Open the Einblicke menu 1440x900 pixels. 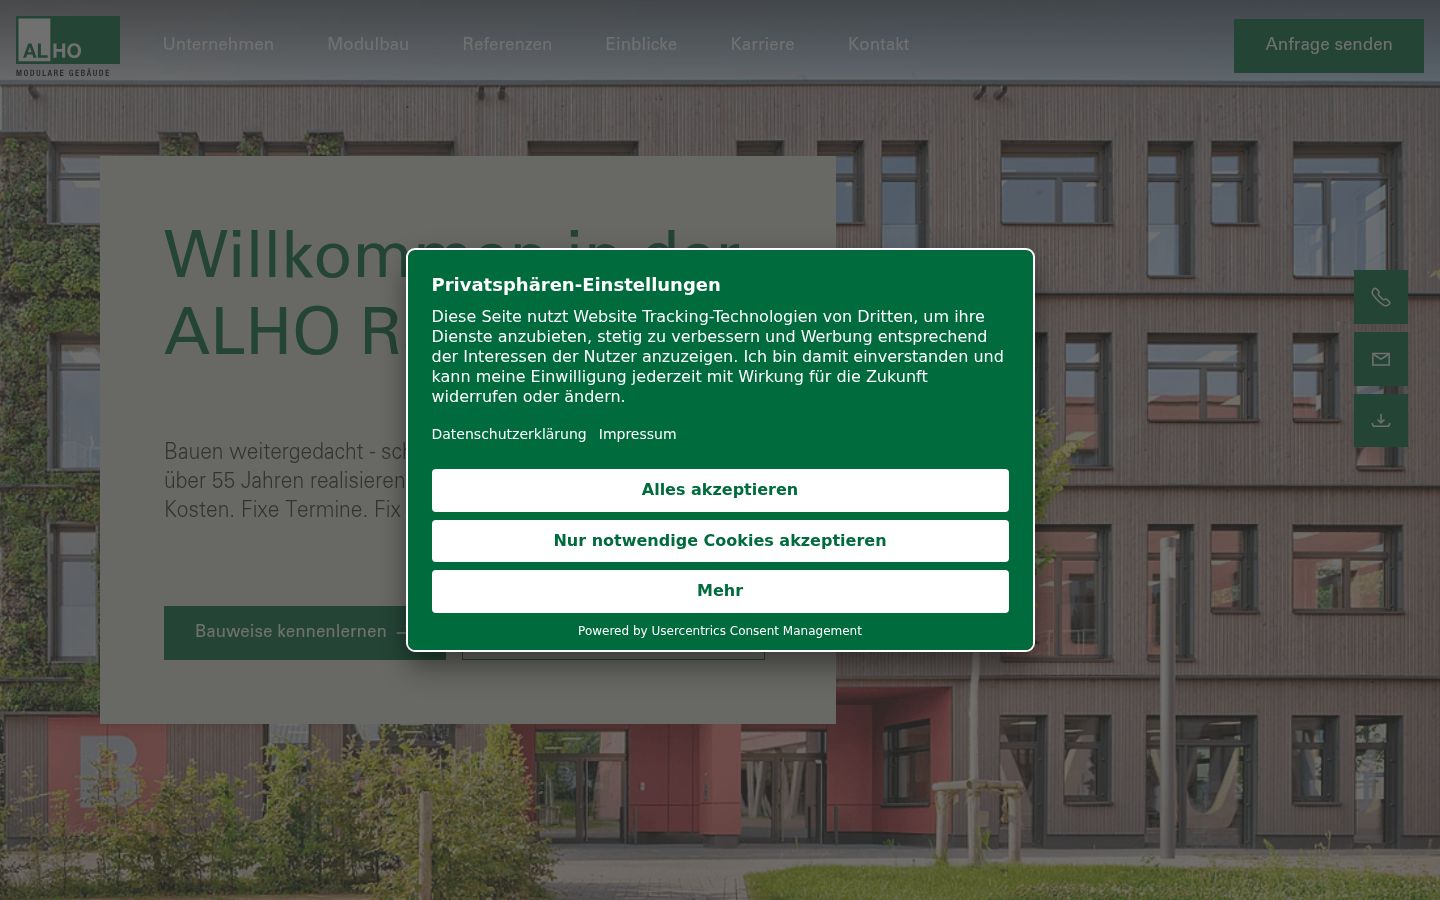(641, 44)
